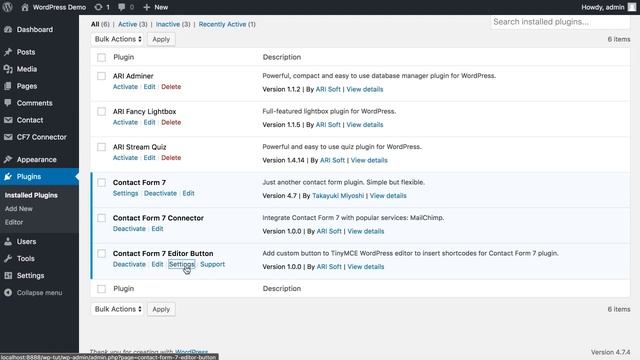Open Takayuki Miyoshi author link

338,196
